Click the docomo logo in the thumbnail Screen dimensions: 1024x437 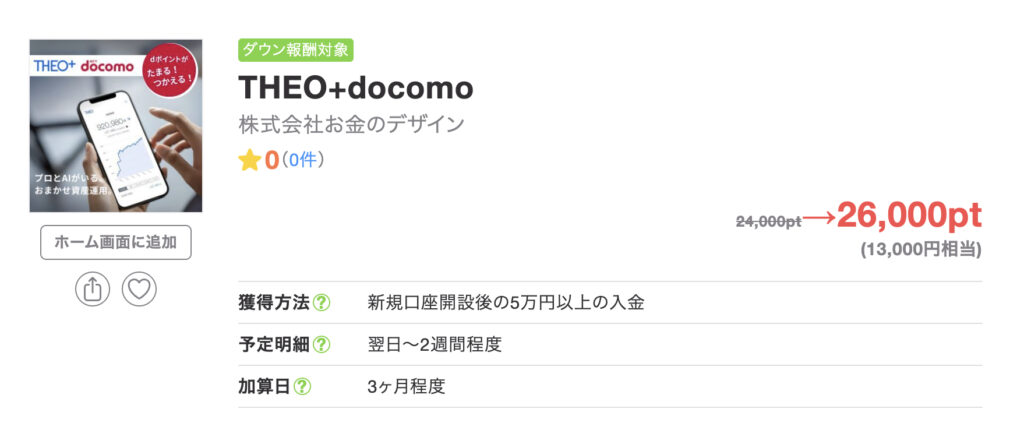tap(107, 65)
